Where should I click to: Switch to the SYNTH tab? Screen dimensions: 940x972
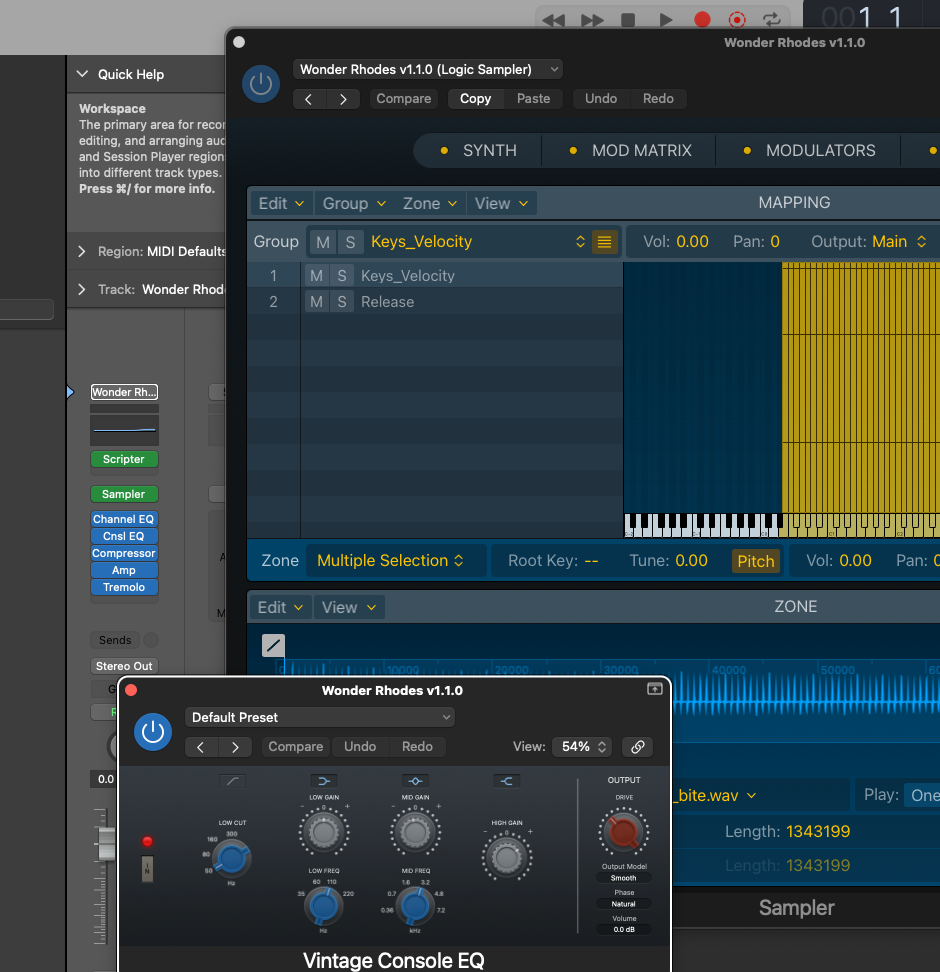478,151
